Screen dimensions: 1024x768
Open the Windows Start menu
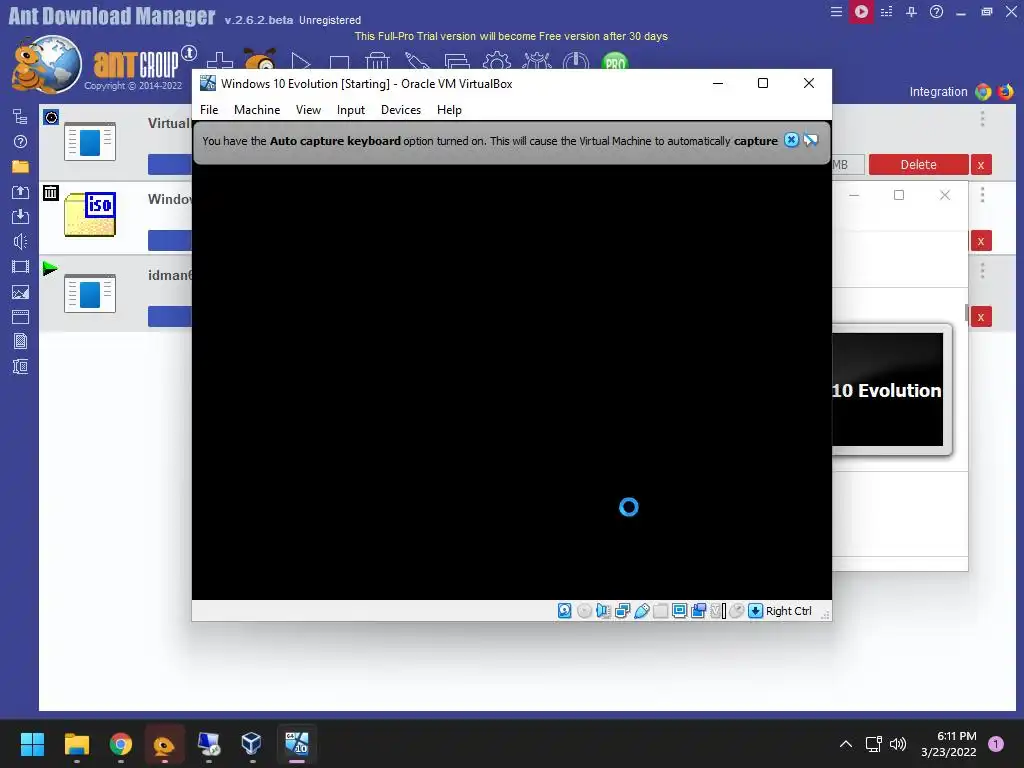click(x=32, y=744)
